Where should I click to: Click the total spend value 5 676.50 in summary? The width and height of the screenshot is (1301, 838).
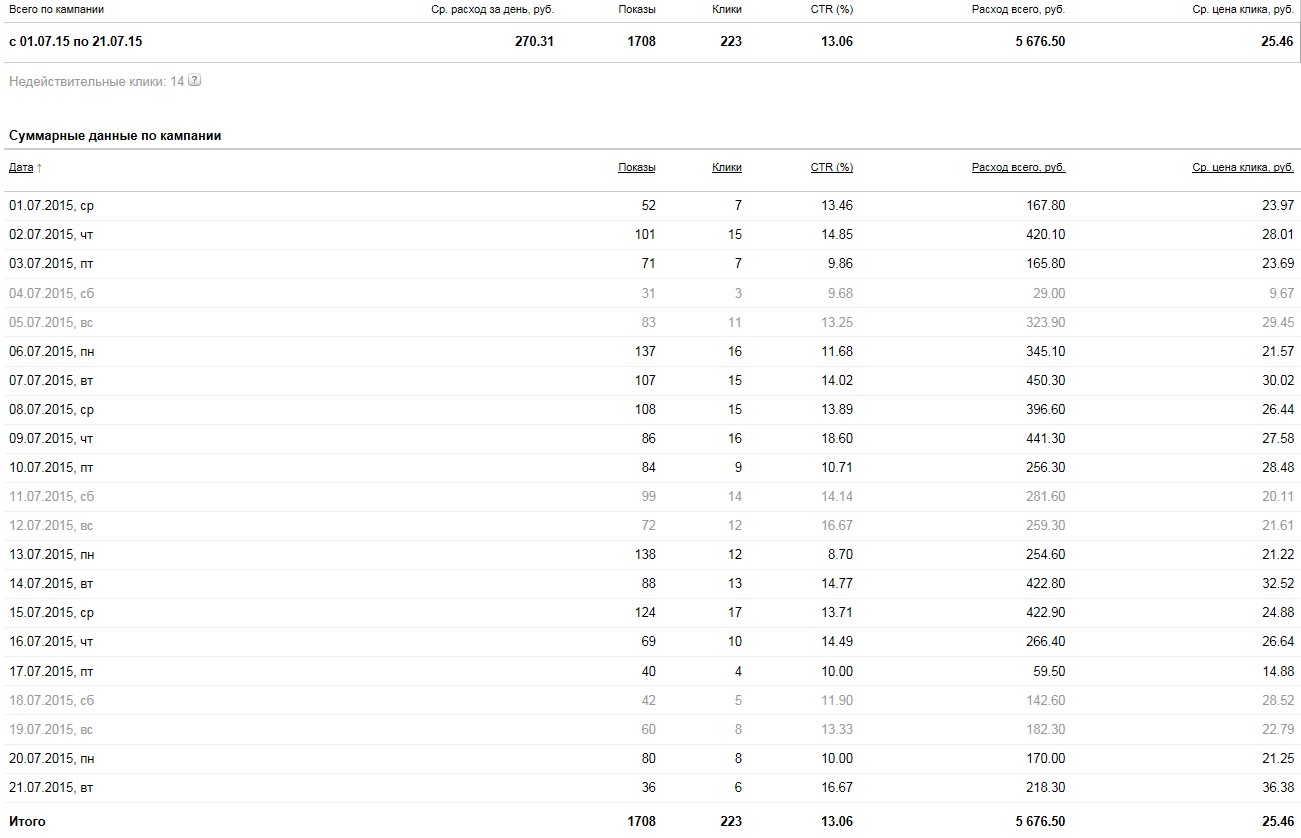1040,42
